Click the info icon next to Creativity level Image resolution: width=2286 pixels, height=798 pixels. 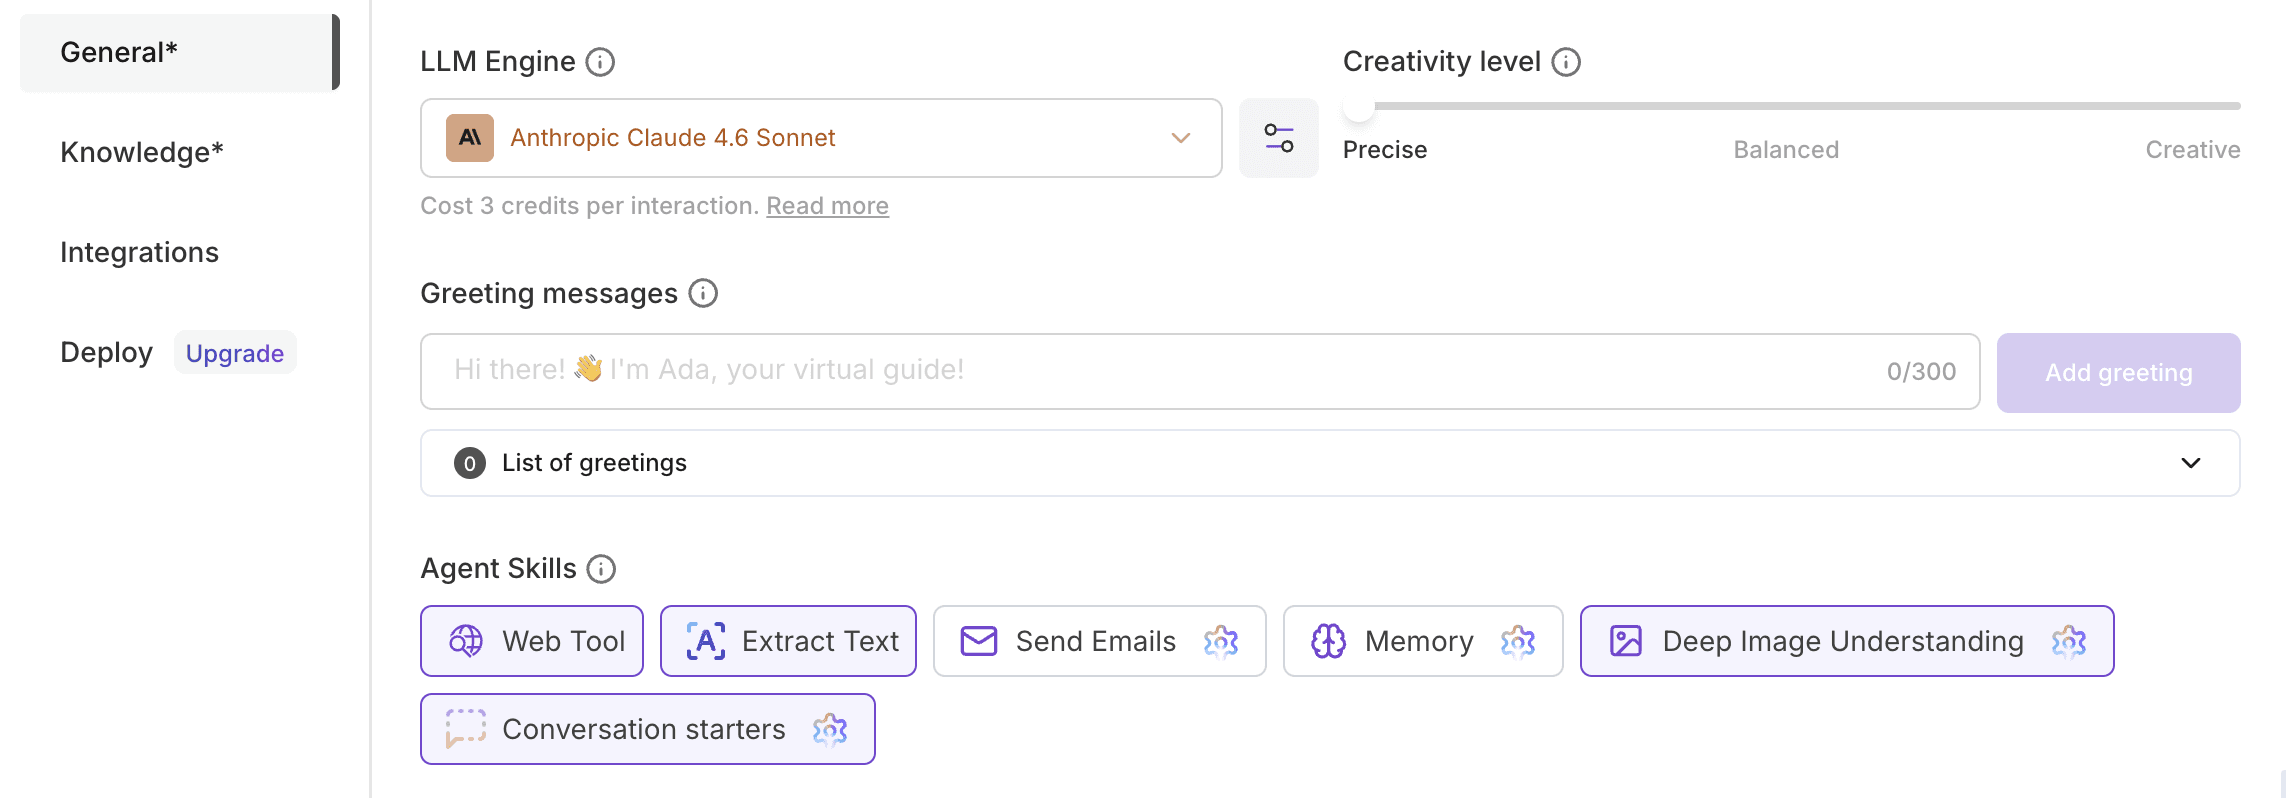point(1566,62)
